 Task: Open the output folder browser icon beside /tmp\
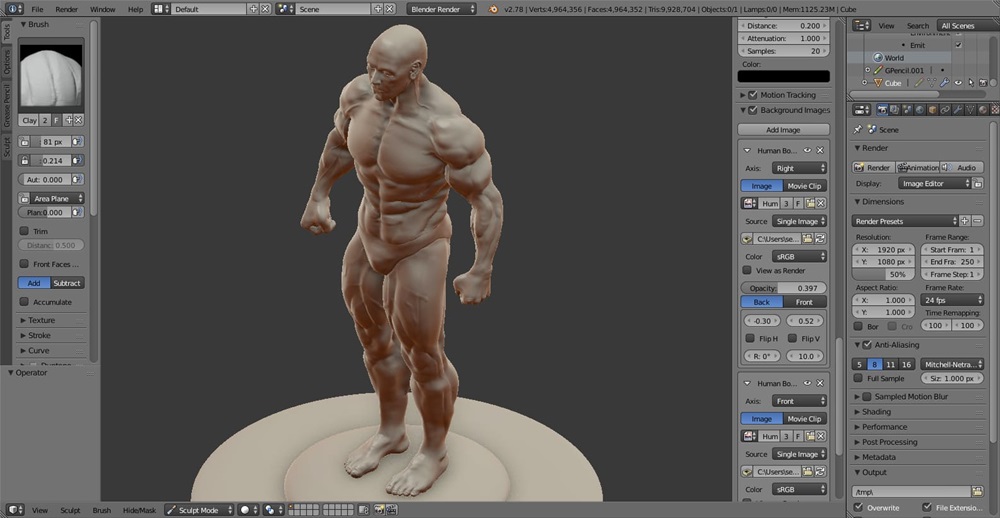tap(977, 491)
